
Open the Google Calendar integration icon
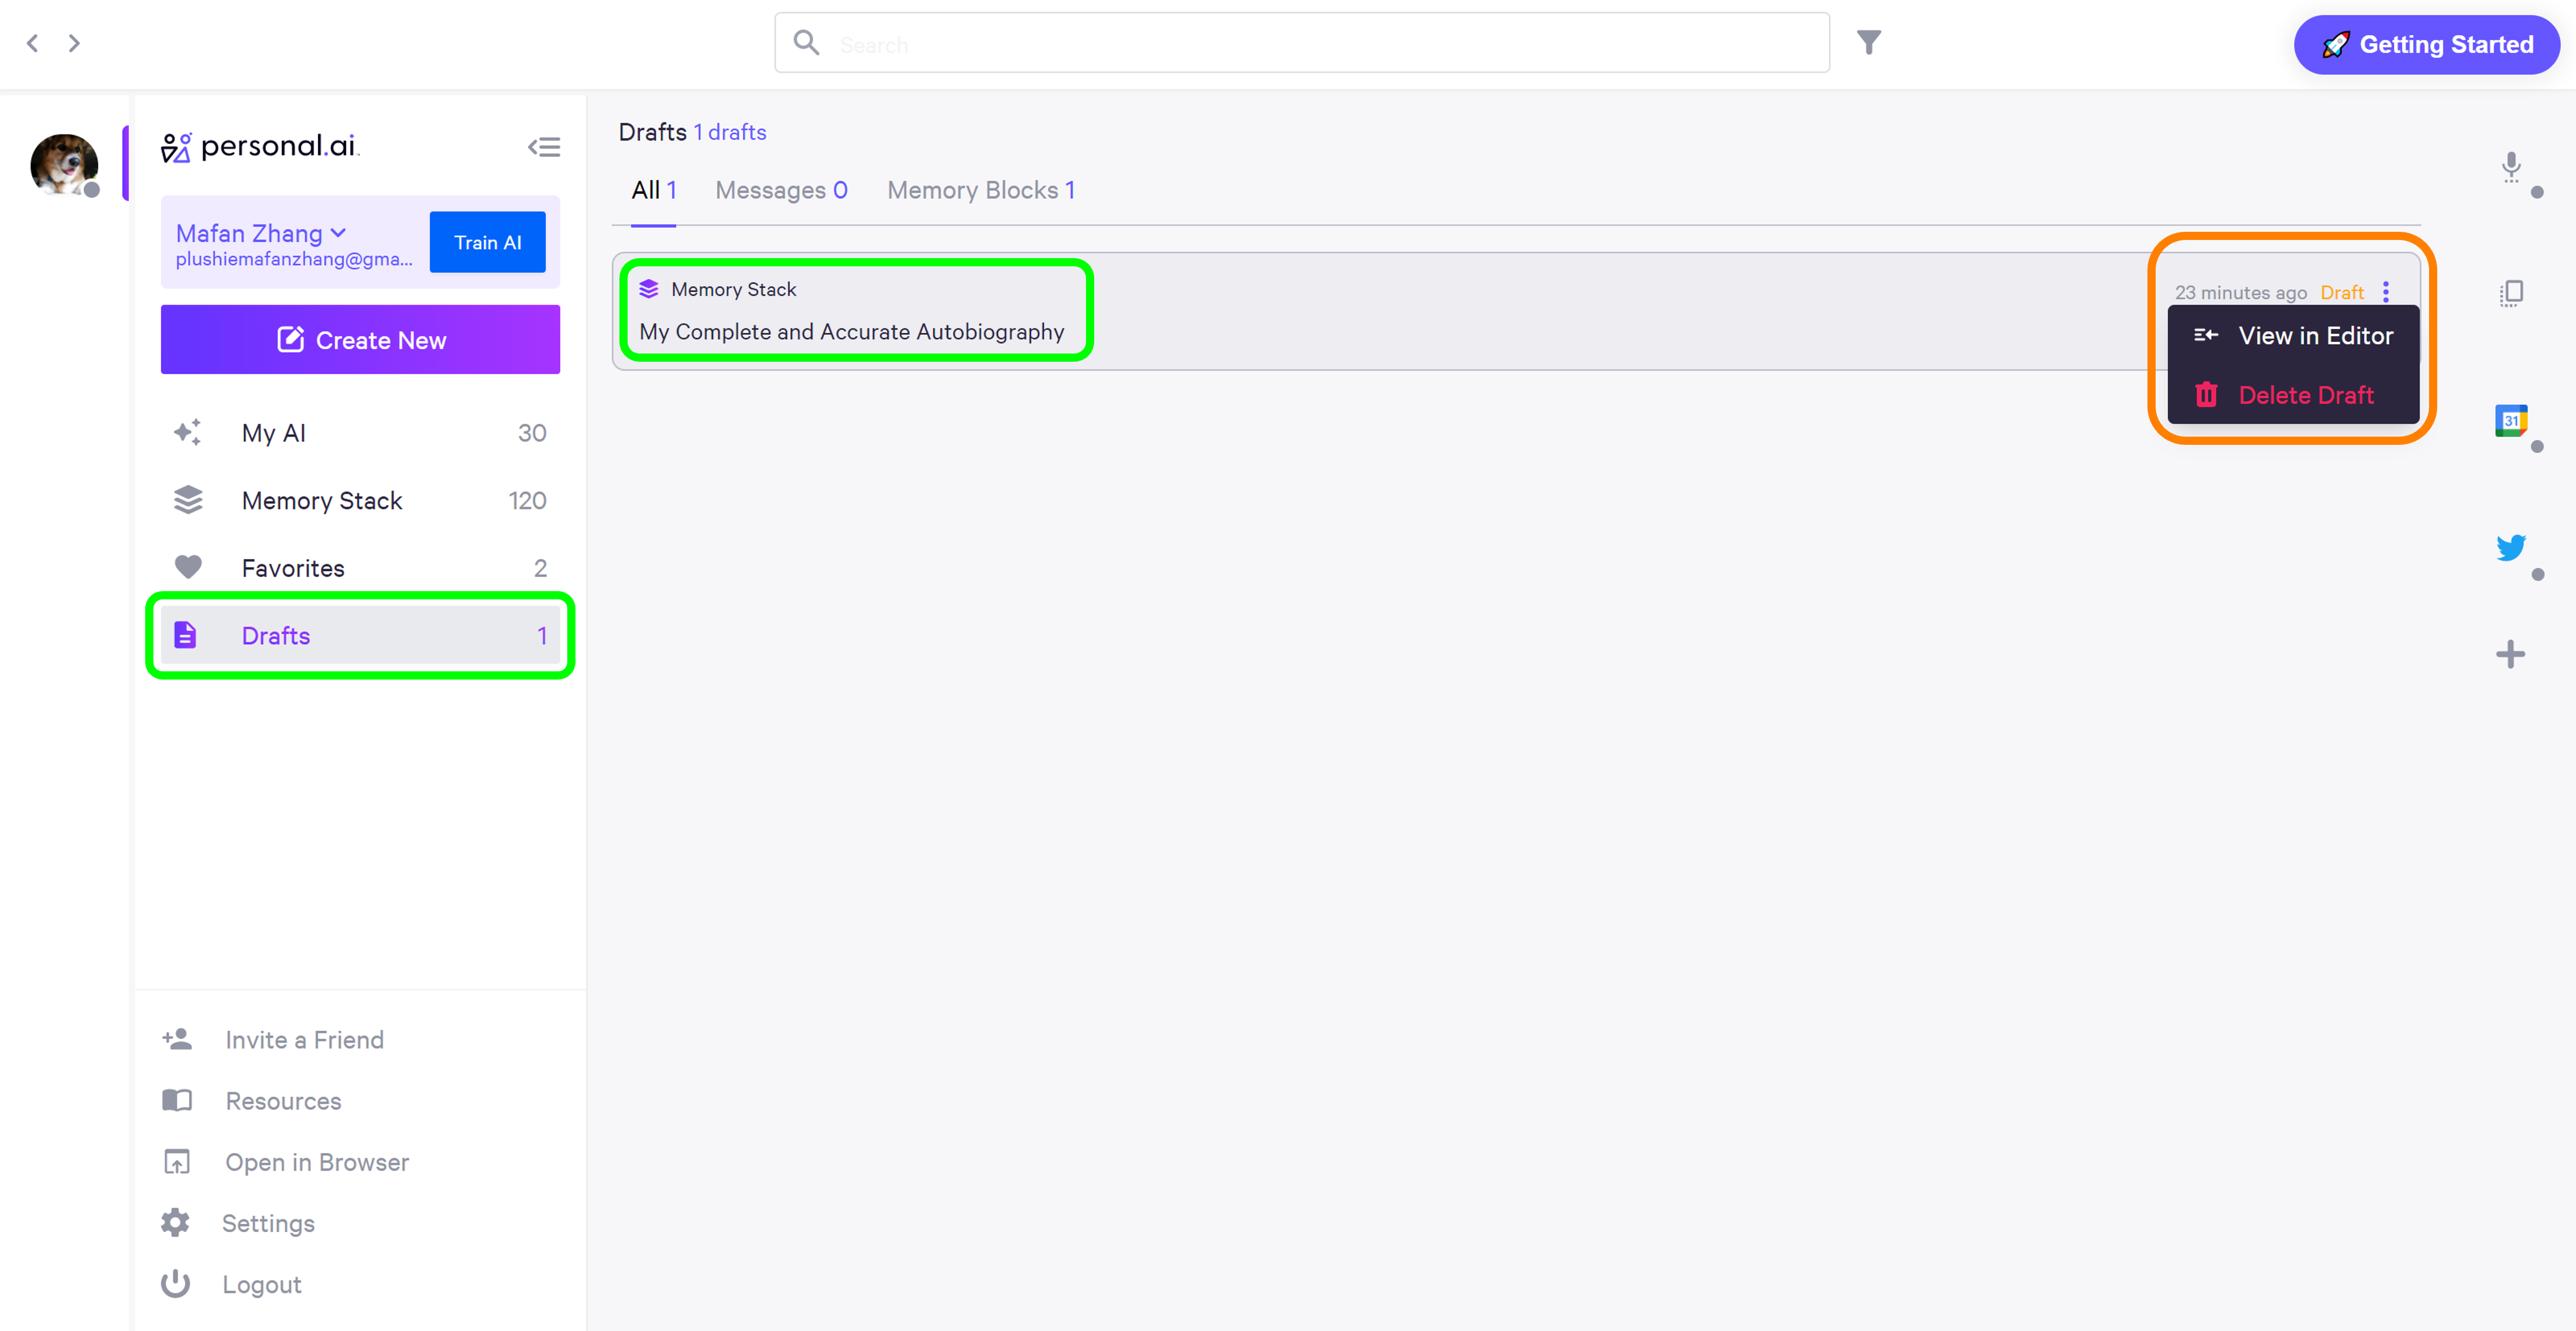(x=2510, y=420)
